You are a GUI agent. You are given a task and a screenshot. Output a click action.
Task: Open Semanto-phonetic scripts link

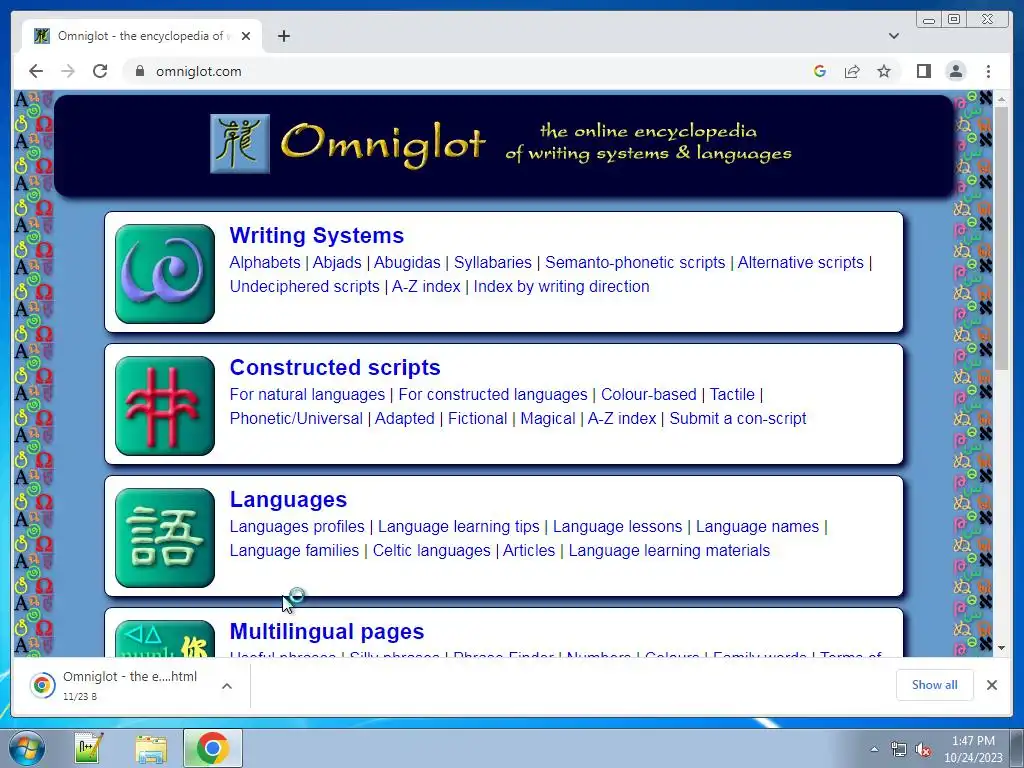pos(635,263)
